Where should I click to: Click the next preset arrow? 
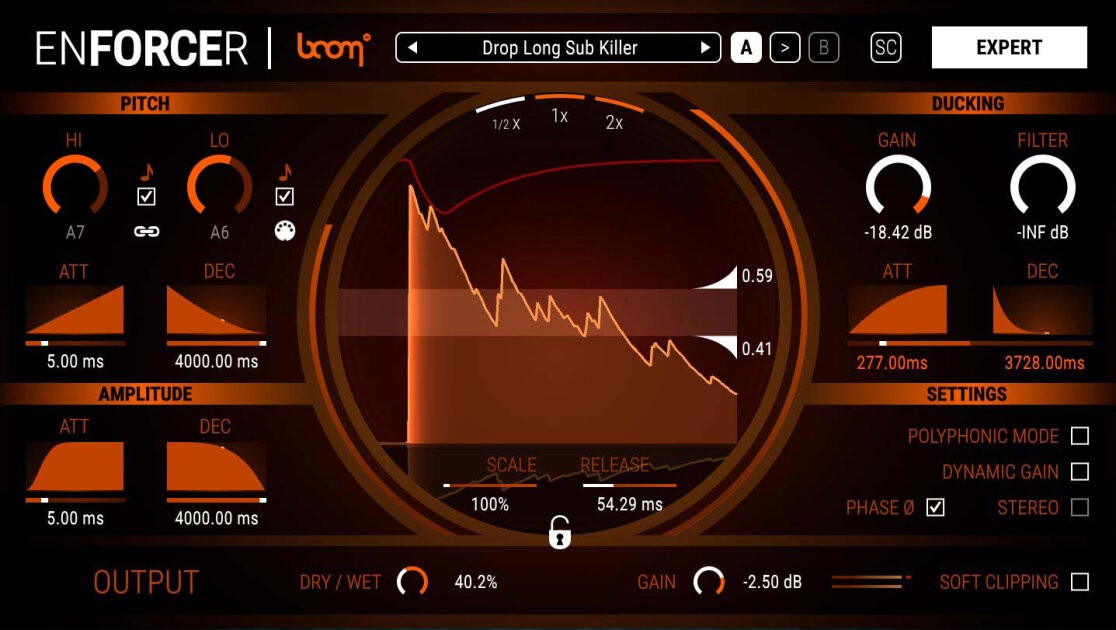point(705,48)
